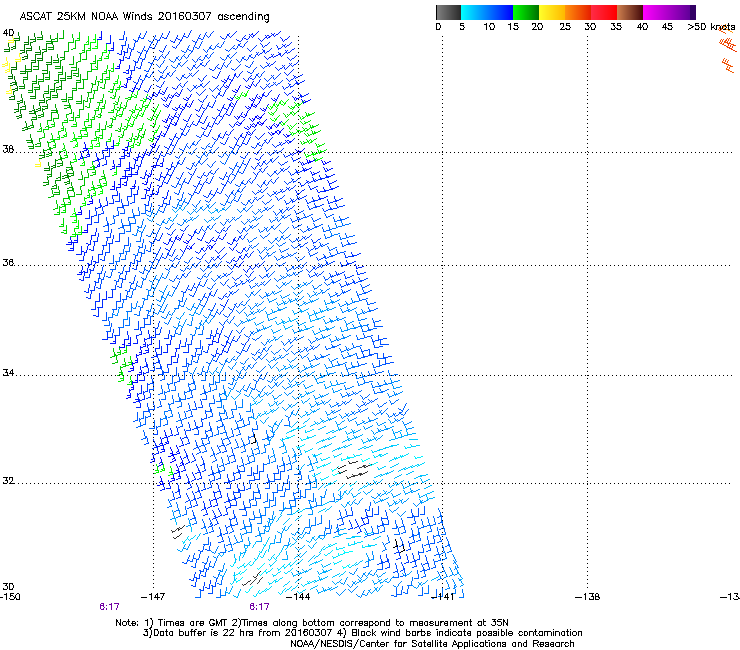740x650 pixels.
Task: Click the red 30-35 knots color segment
Action: [604, 12]
